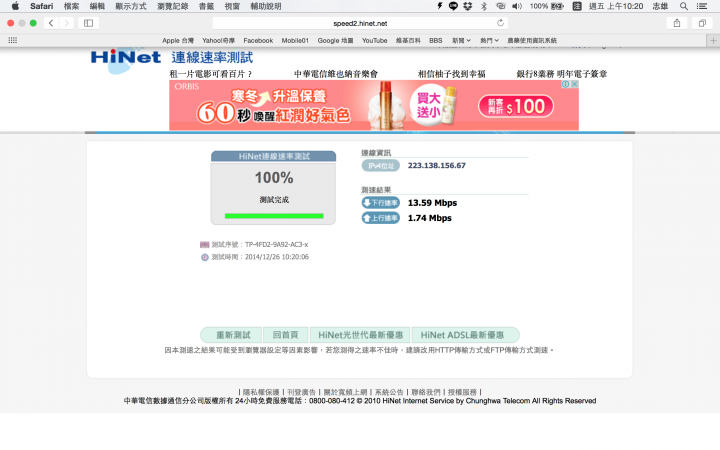Image resolution: width=720 pixels, height=450 pixels.
Task: Open the 刊登廣告 footer link
Action: point(301,392)
